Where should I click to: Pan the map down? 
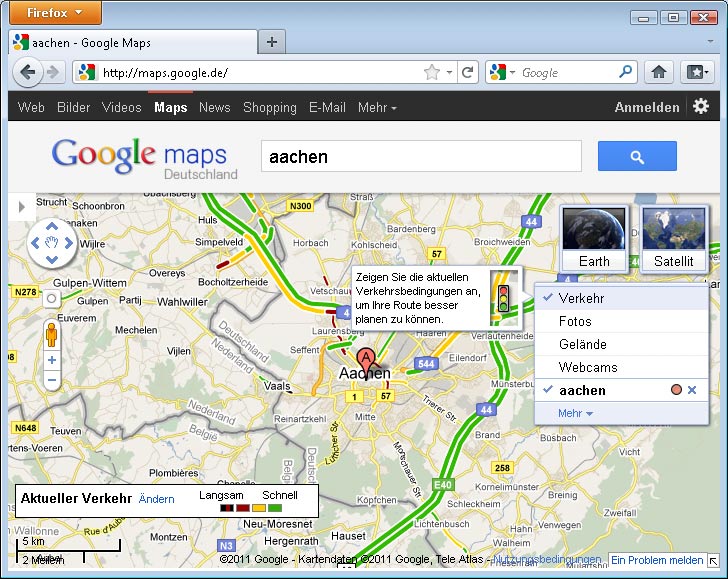pyautogui.click(x=52, y=259)
